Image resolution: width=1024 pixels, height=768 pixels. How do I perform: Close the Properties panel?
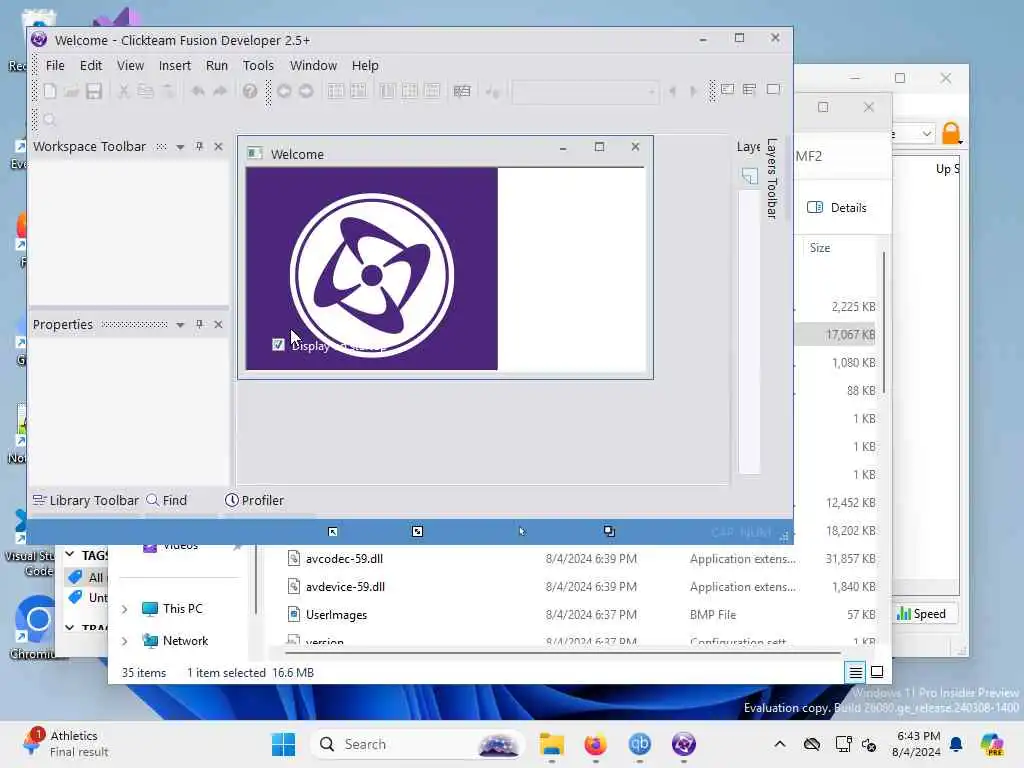coord(218,324)
